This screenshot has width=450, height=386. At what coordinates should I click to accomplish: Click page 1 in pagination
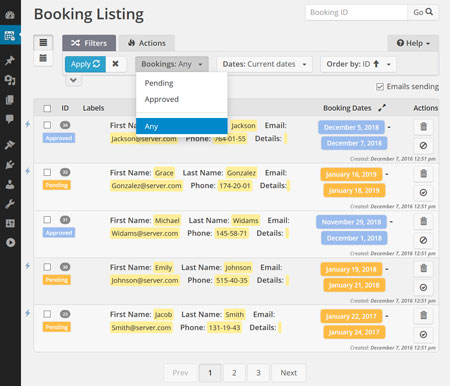(x=210, y=373)
